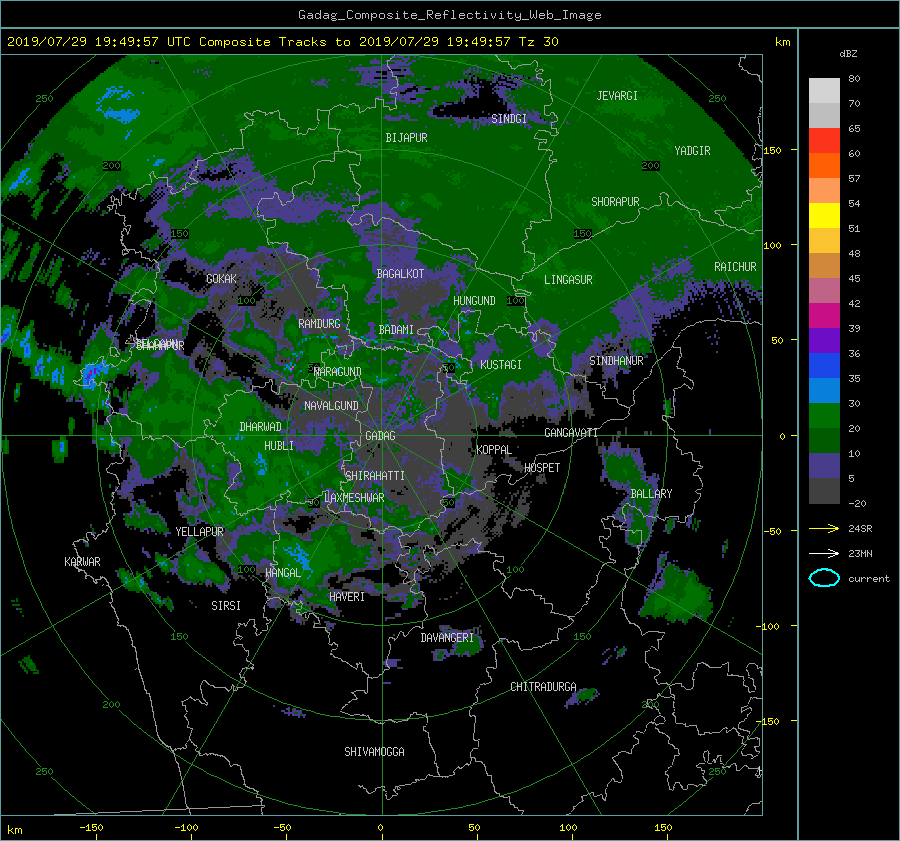This screenshot has width=900, height=841.
Task: Click the RAMDURG city label
Action: pos(319,324)
